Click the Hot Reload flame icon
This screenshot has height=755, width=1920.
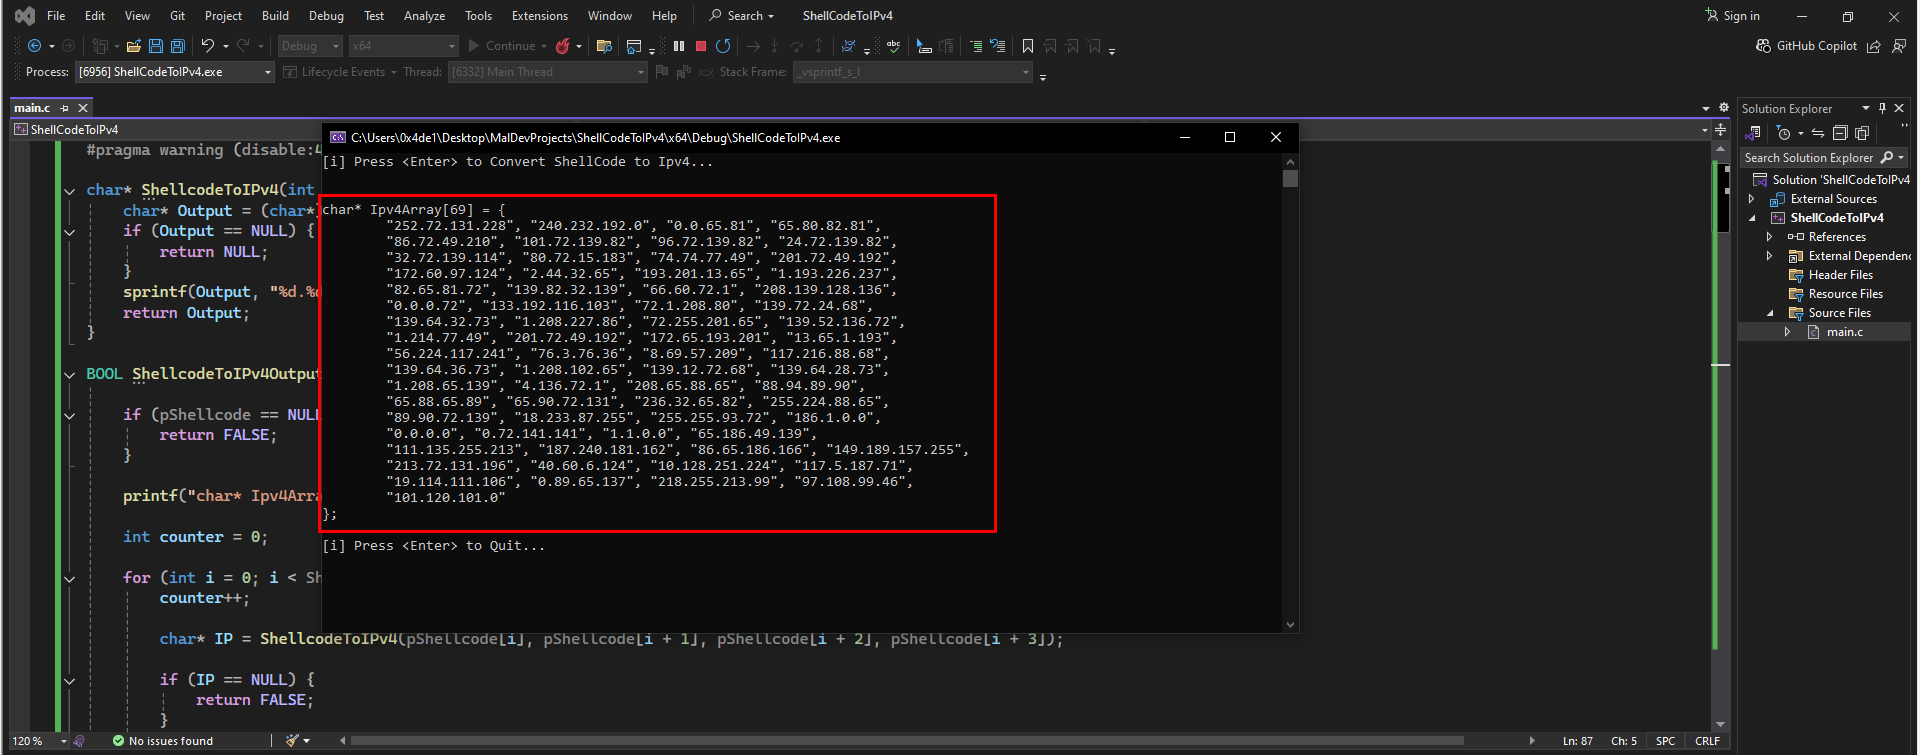point(563,46)
